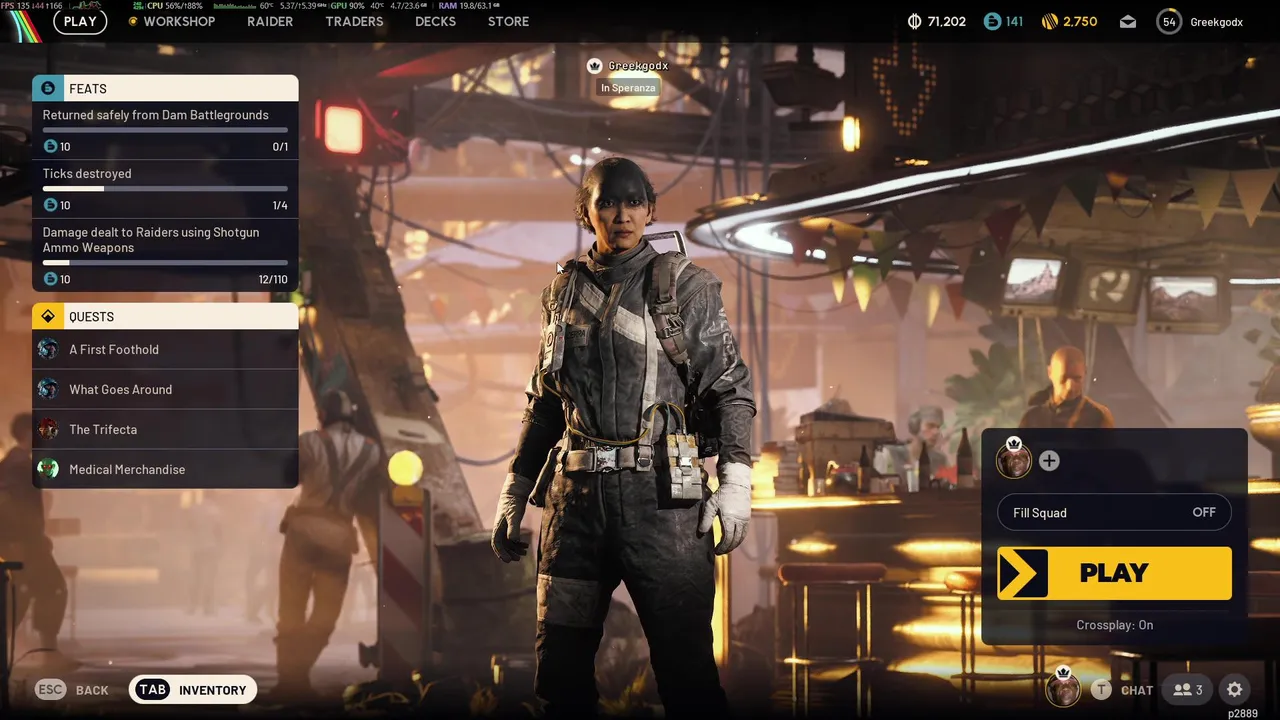Click the Shotgun Ammo damage progress bar
The image size is (1280, 720).
(165, 262)
